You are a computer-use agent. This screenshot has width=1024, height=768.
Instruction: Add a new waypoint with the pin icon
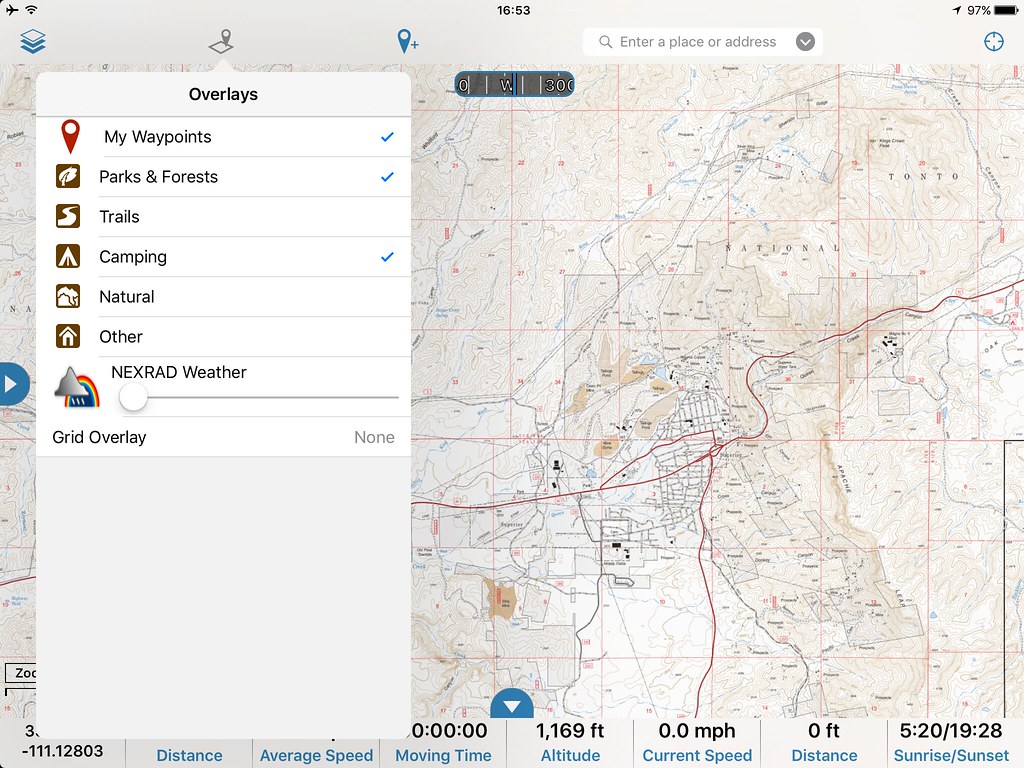click(405, 41)
